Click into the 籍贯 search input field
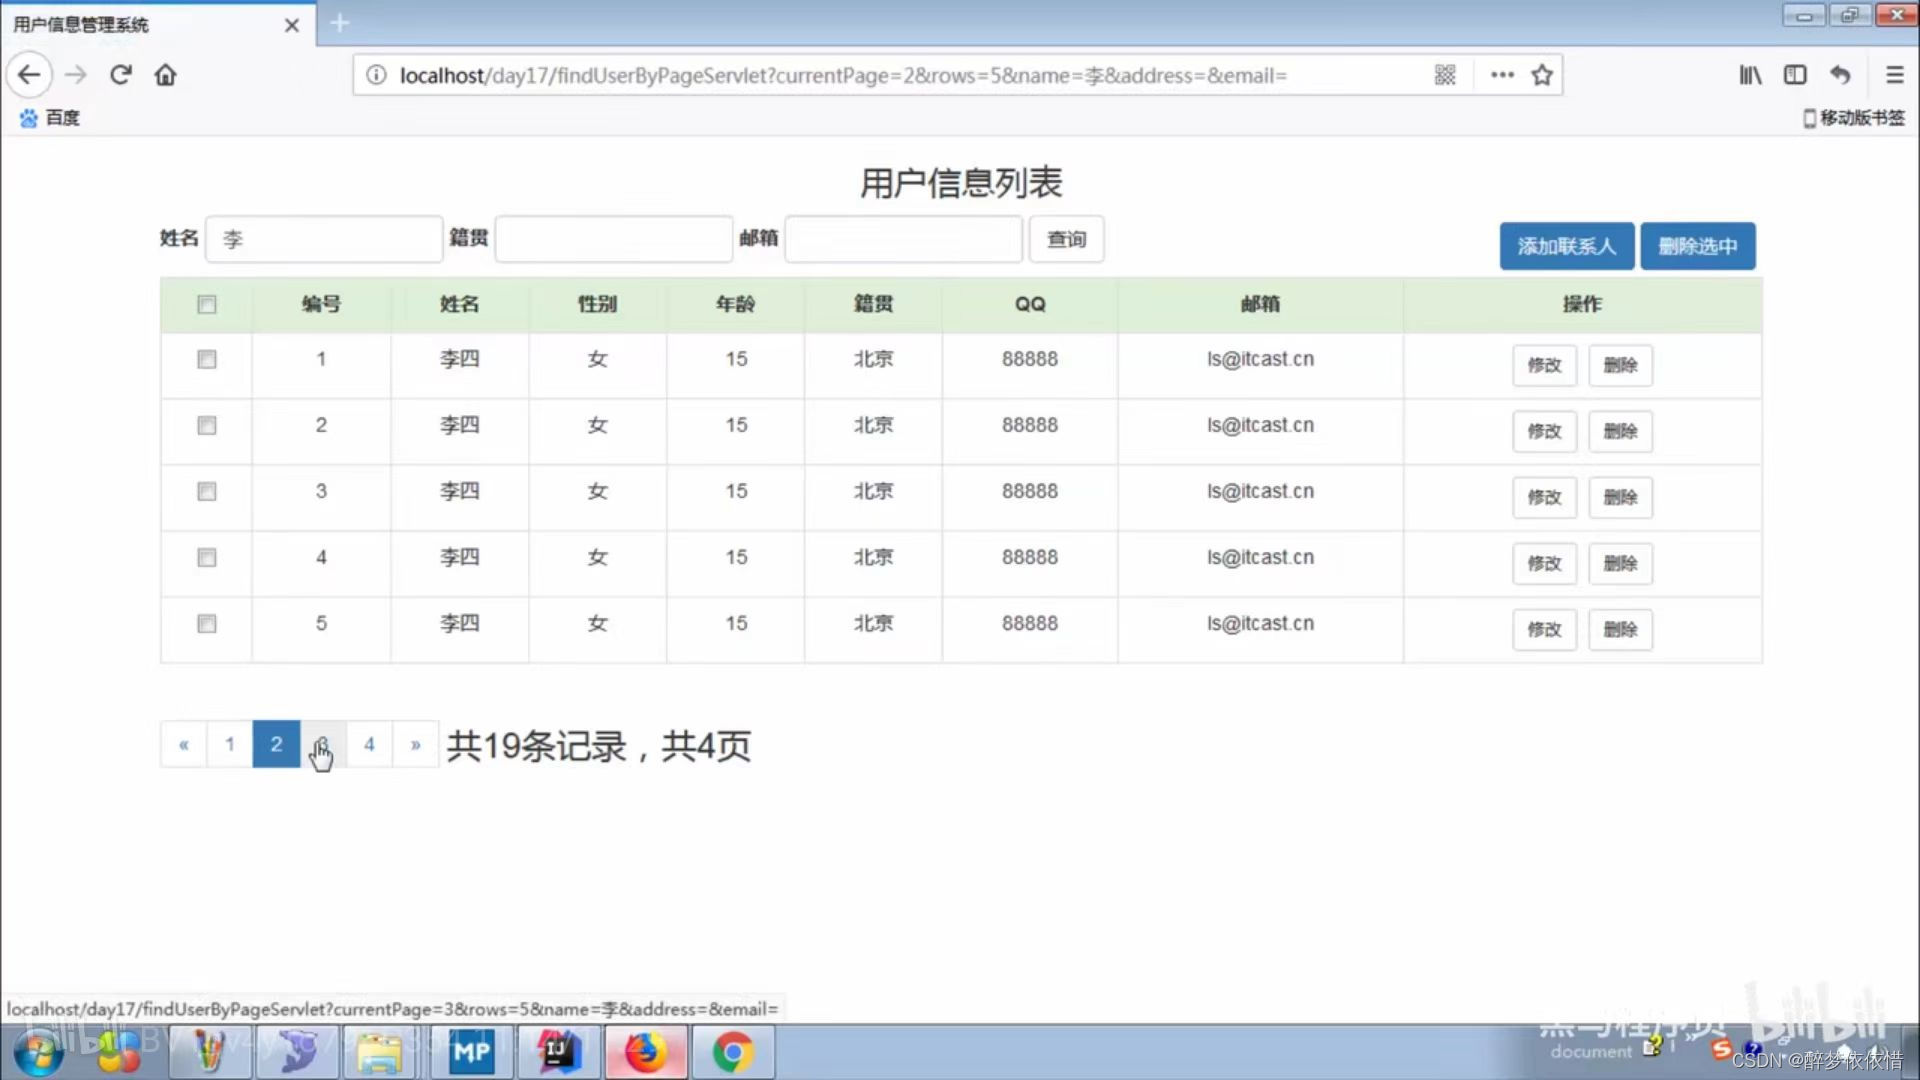The width and height of the screenshot is (1920, 1080). point(613,239)
